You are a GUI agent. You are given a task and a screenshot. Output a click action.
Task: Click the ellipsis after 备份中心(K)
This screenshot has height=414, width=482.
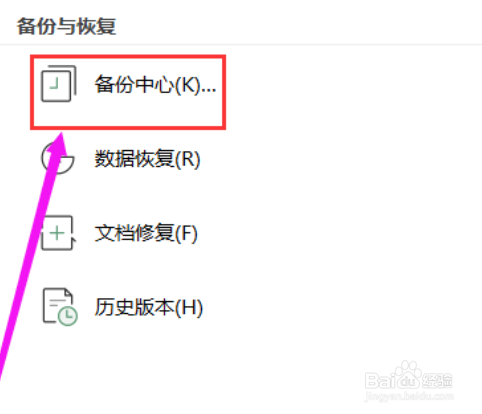pos(209,88)
